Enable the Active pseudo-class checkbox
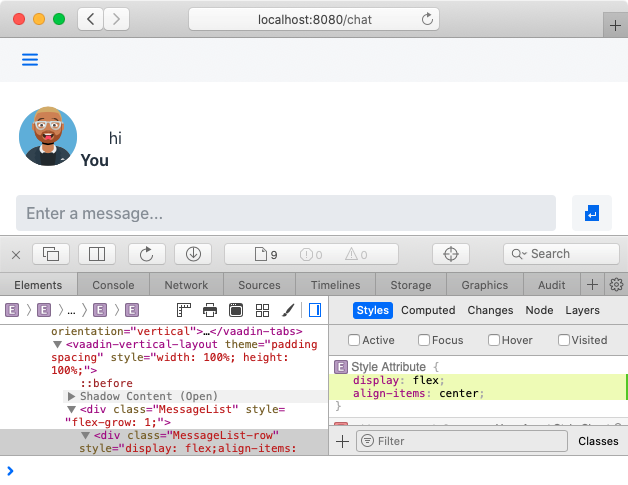The image size is (628, 485). tap(354, 340)
